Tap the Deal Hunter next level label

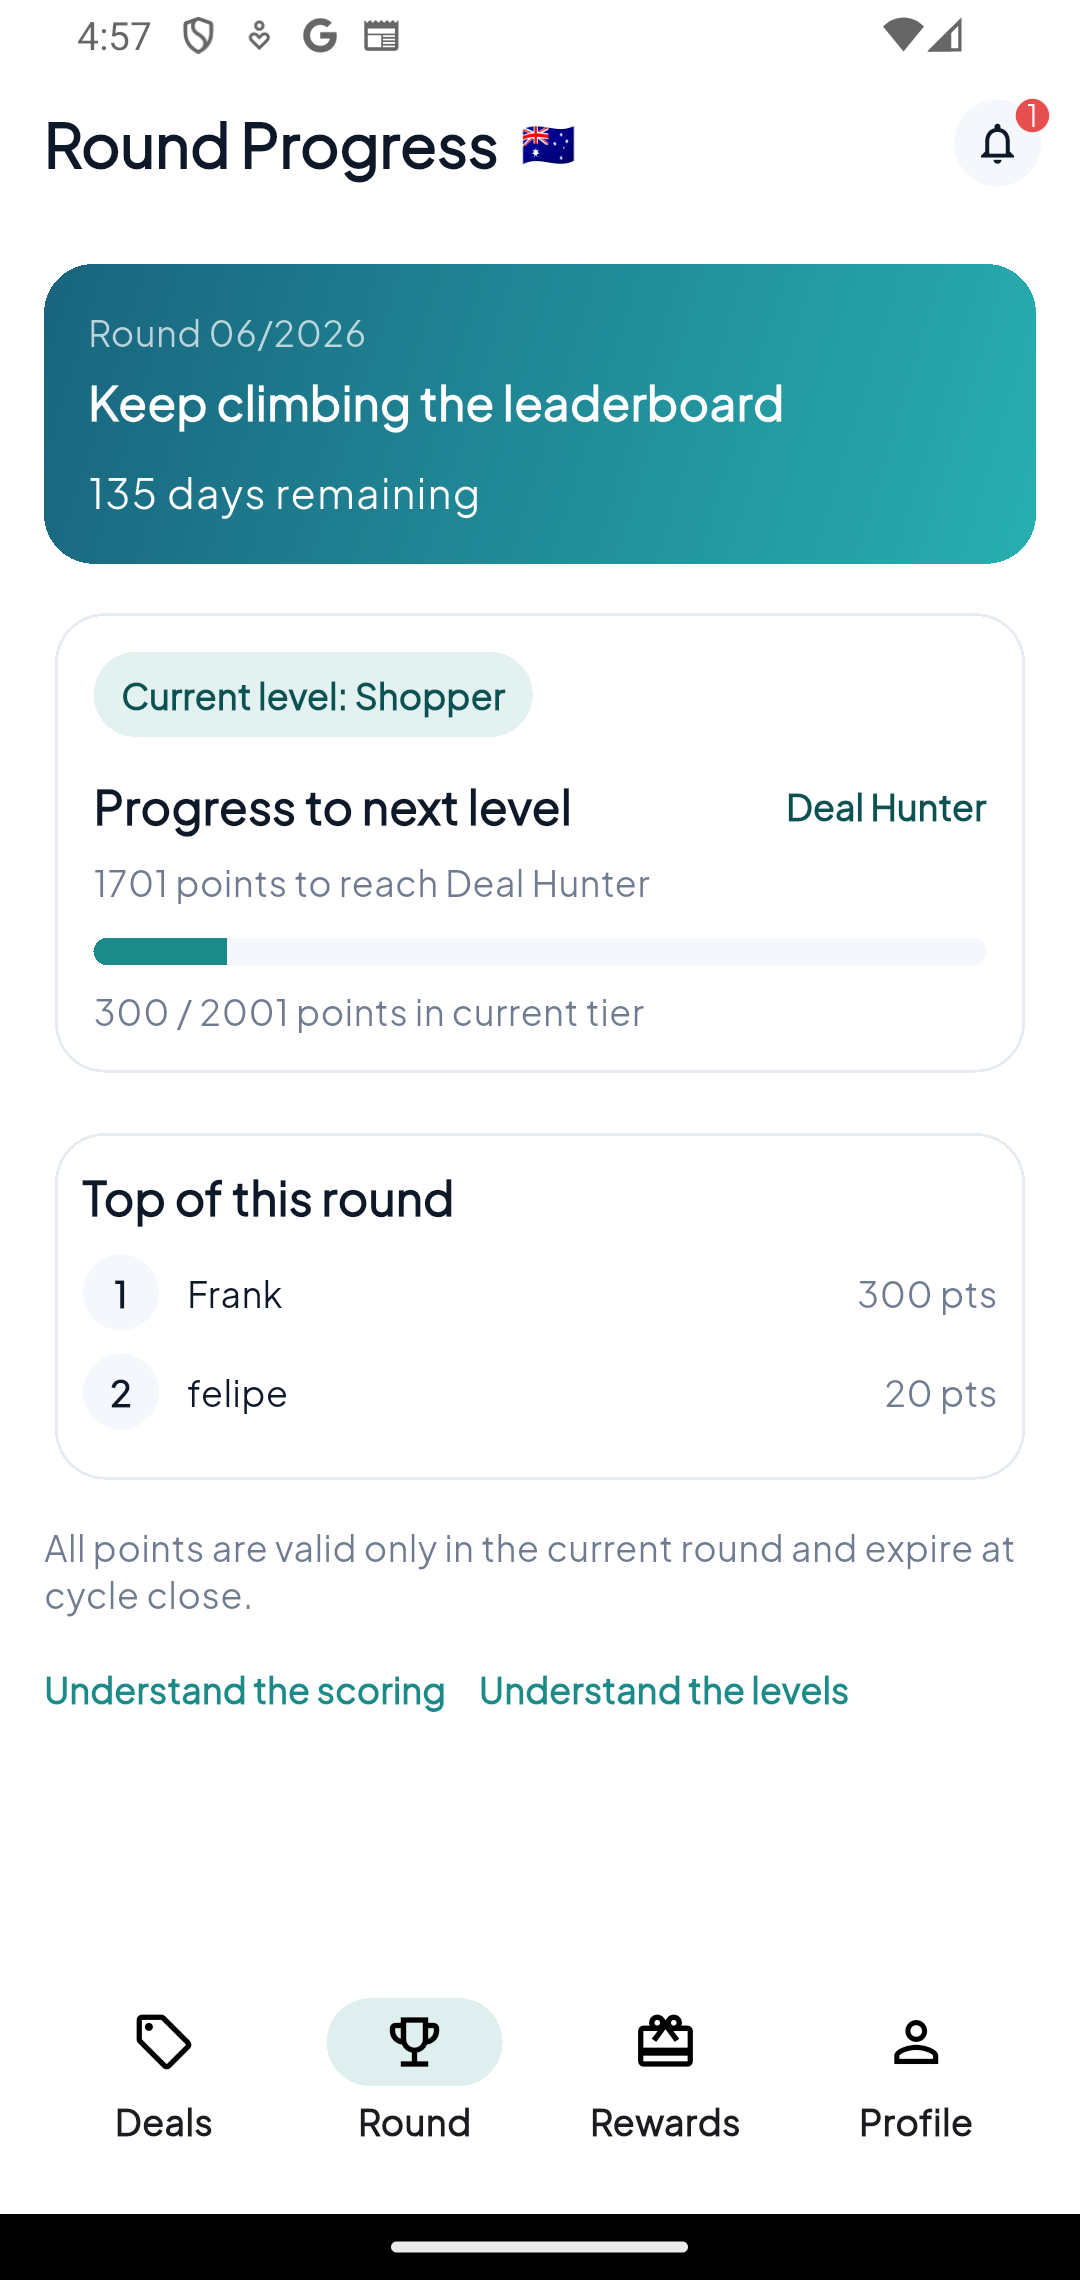point(886,807)
